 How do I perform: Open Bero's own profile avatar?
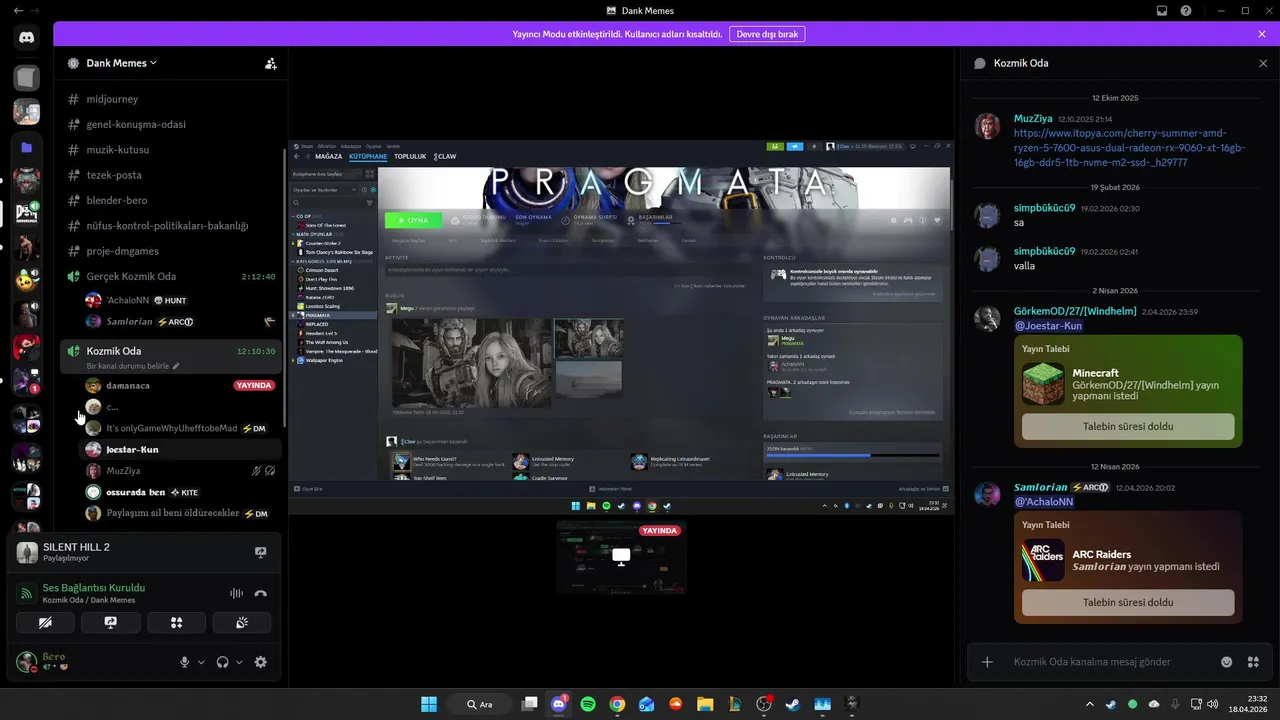(x=27, y=662)
